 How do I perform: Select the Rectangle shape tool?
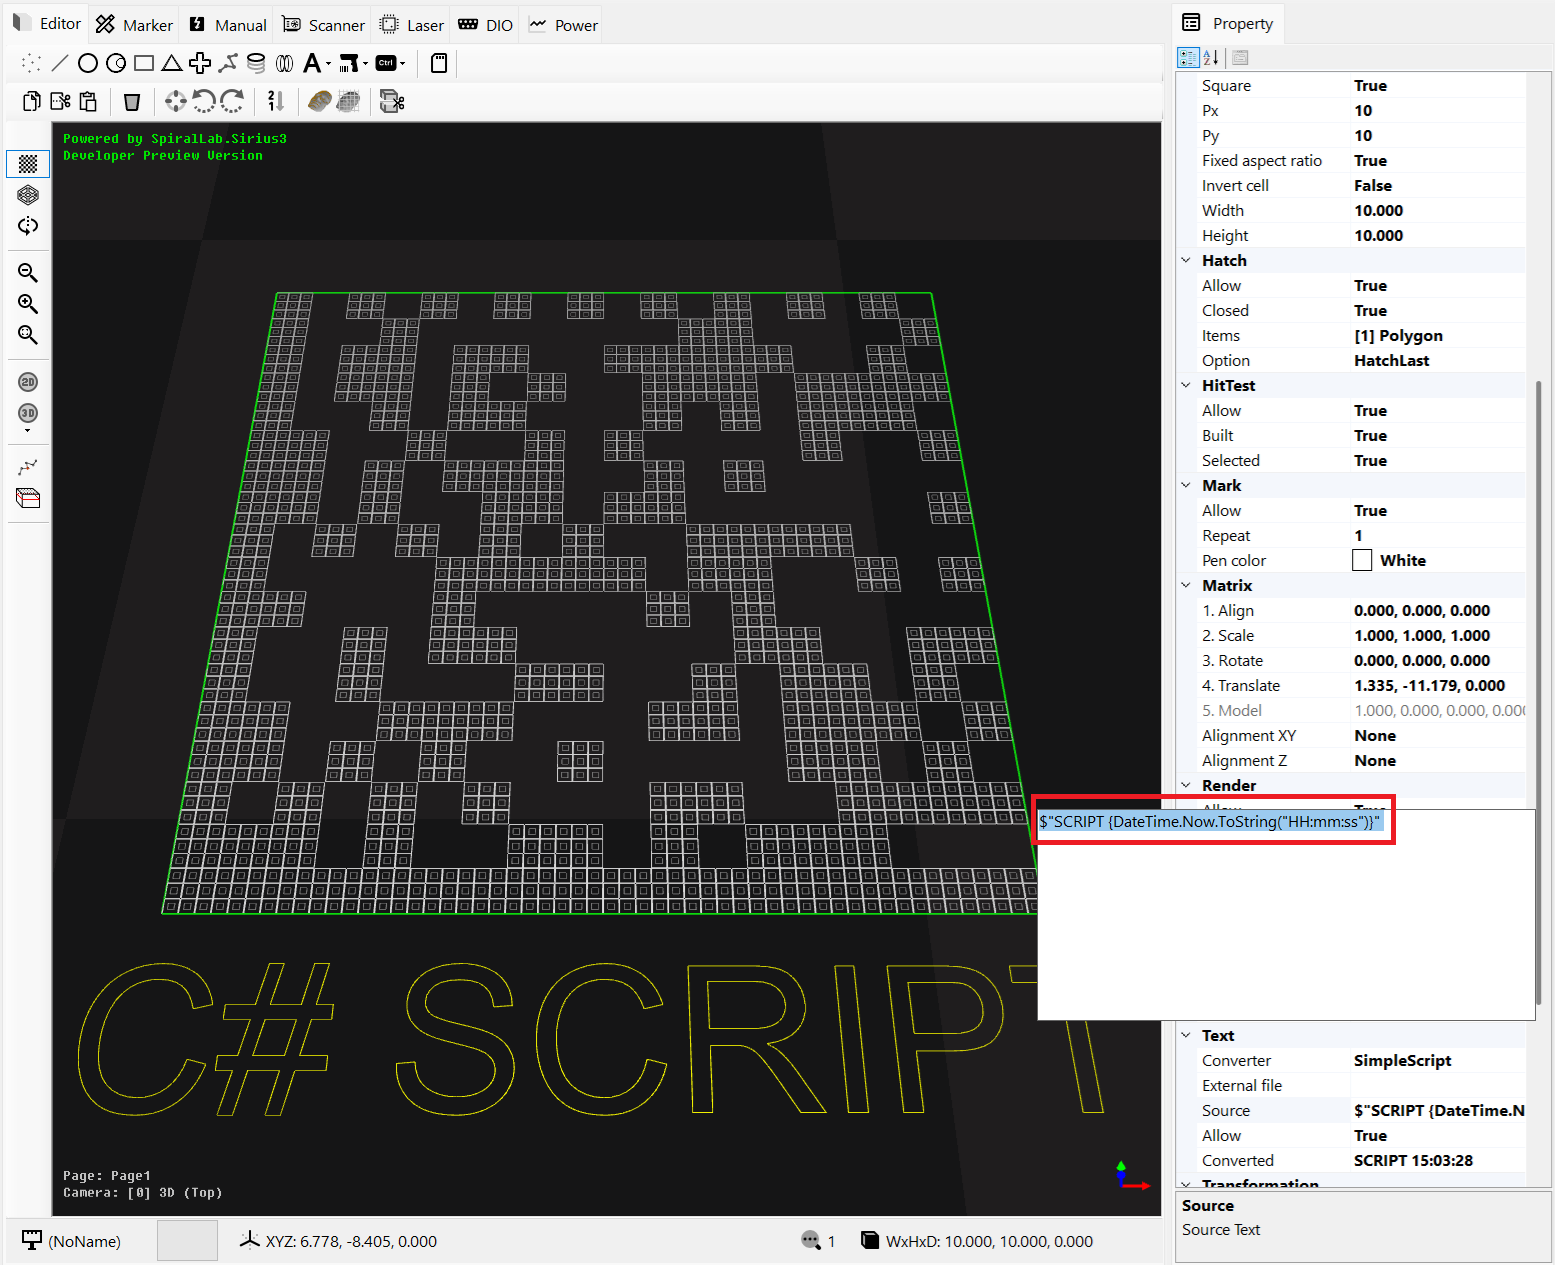click(x=144, y=63)
